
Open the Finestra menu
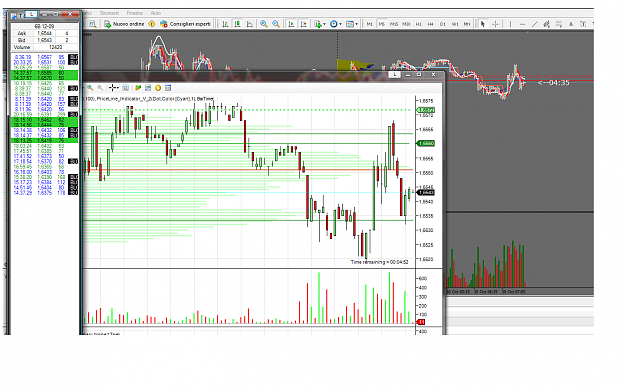pyautogui.click(x=135, y=13)
